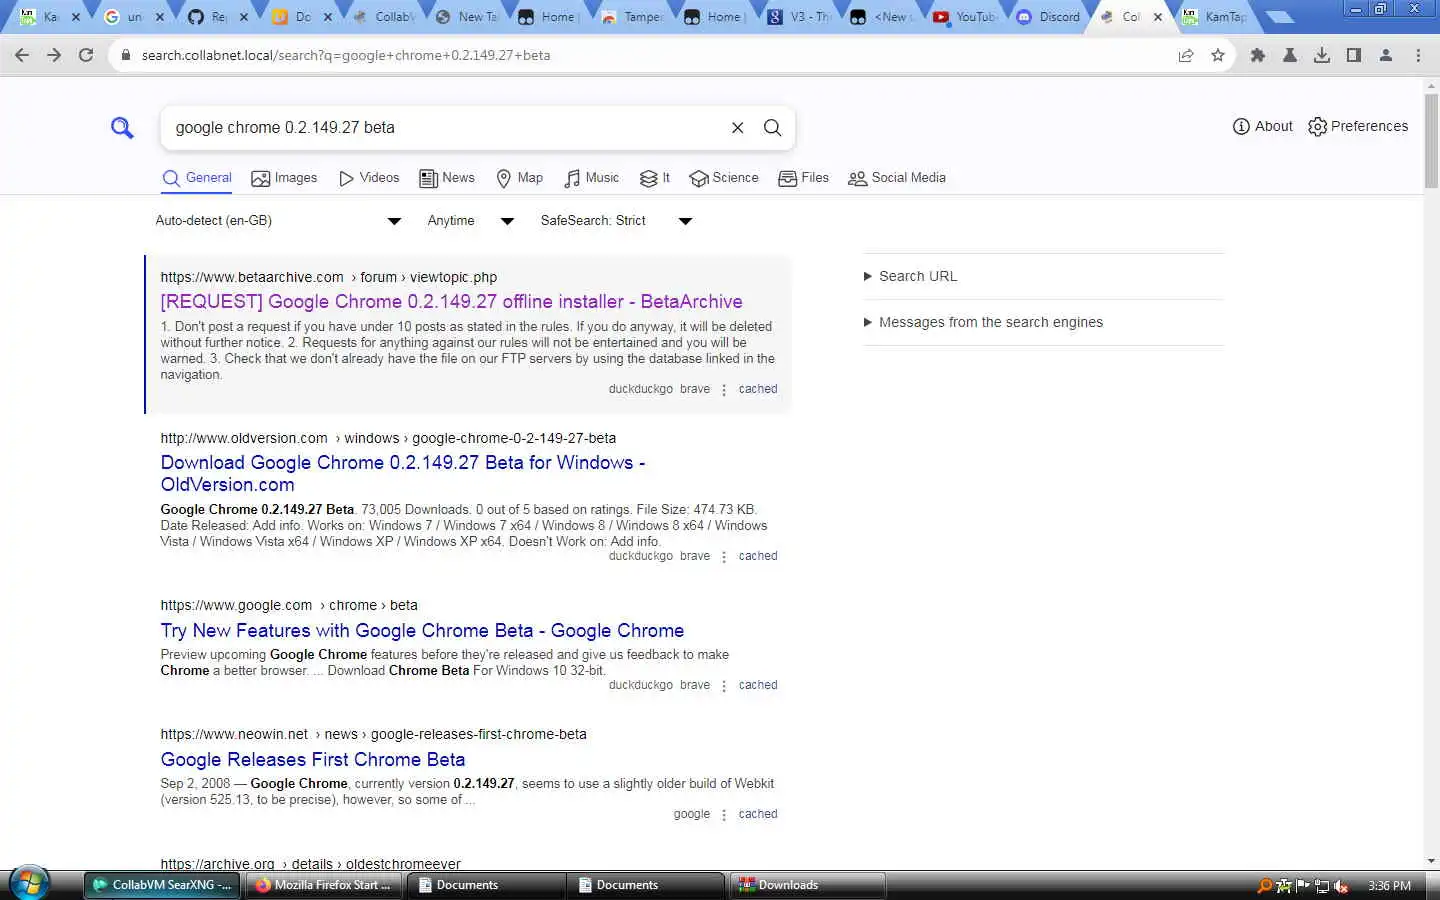Click the taskbar clock showing 3:36 PM
The height and width of the screenshot is (900, 1440).
click(x=1389, y=886)
